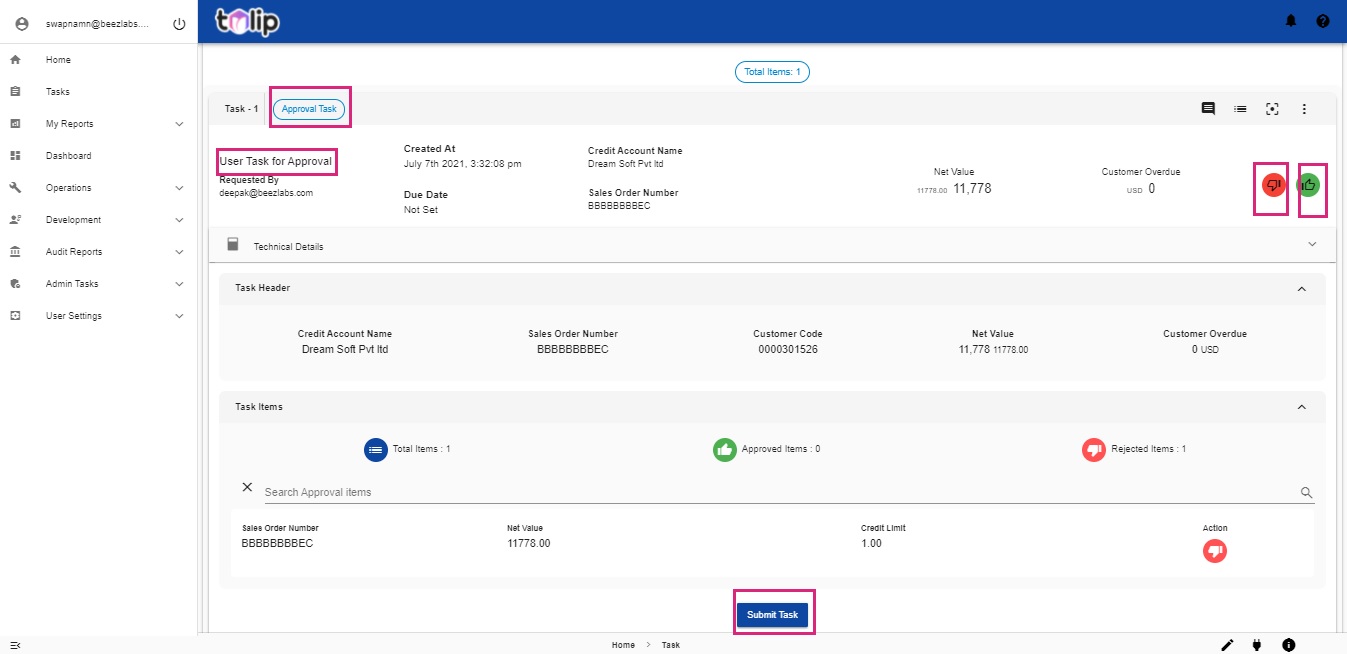Click the Credit Limit 1.00 value
This screenshot has height=654, width=1347.
(871, 544)
